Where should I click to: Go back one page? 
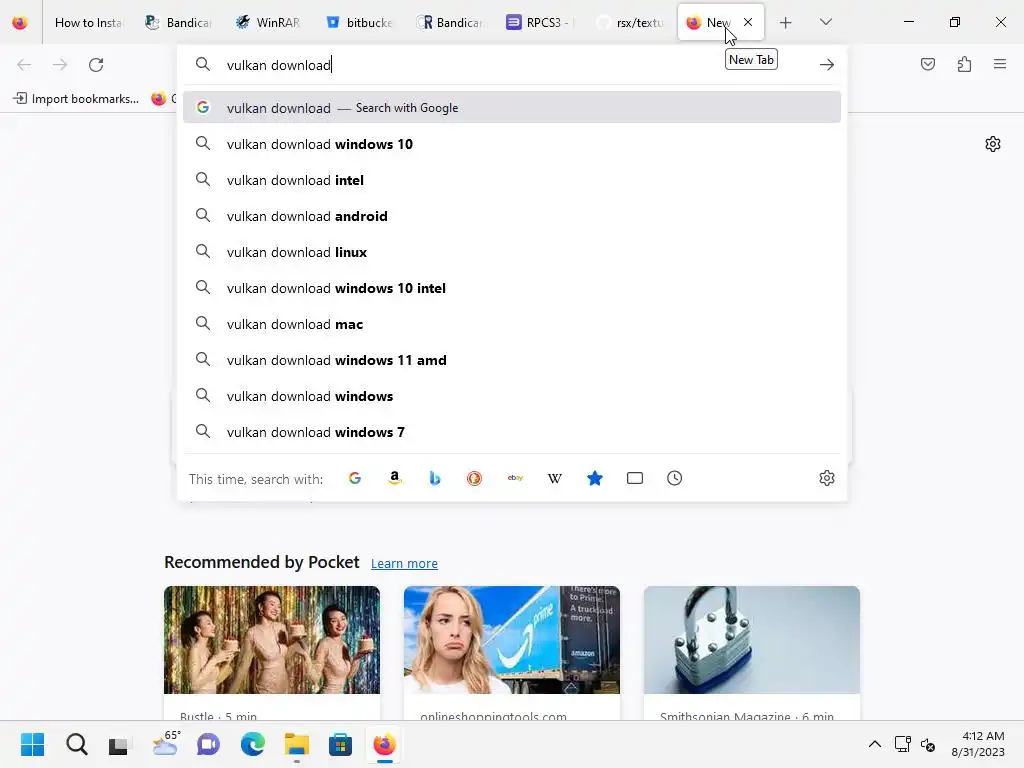24,65
